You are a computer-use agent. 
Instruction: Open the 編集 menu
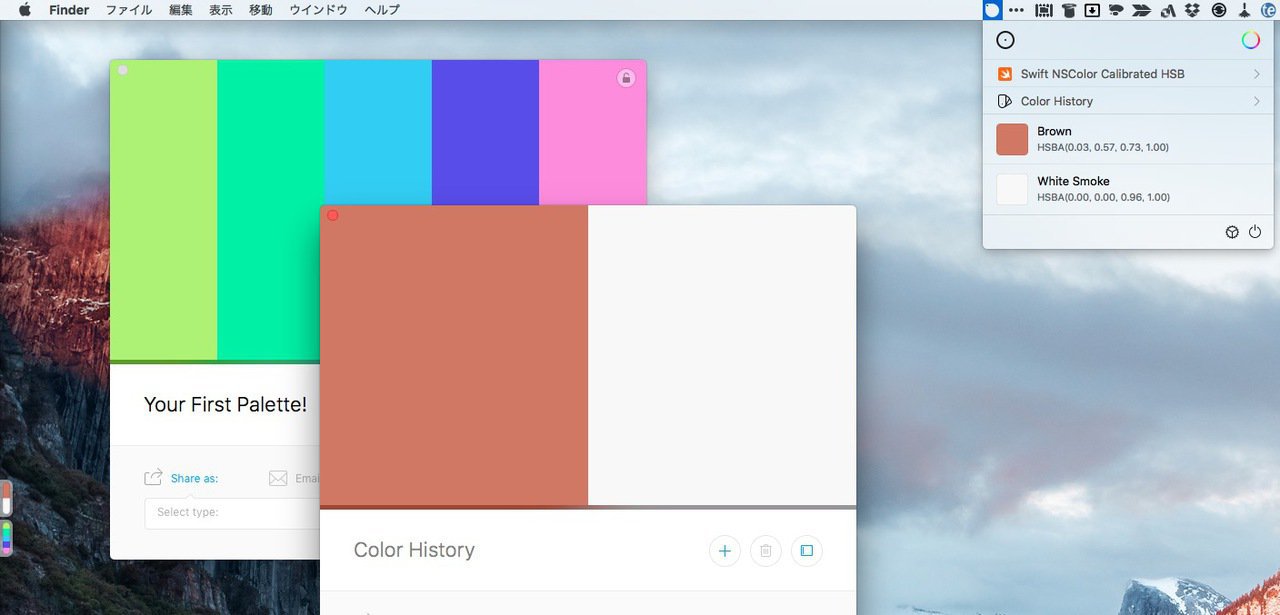(181, 10)
